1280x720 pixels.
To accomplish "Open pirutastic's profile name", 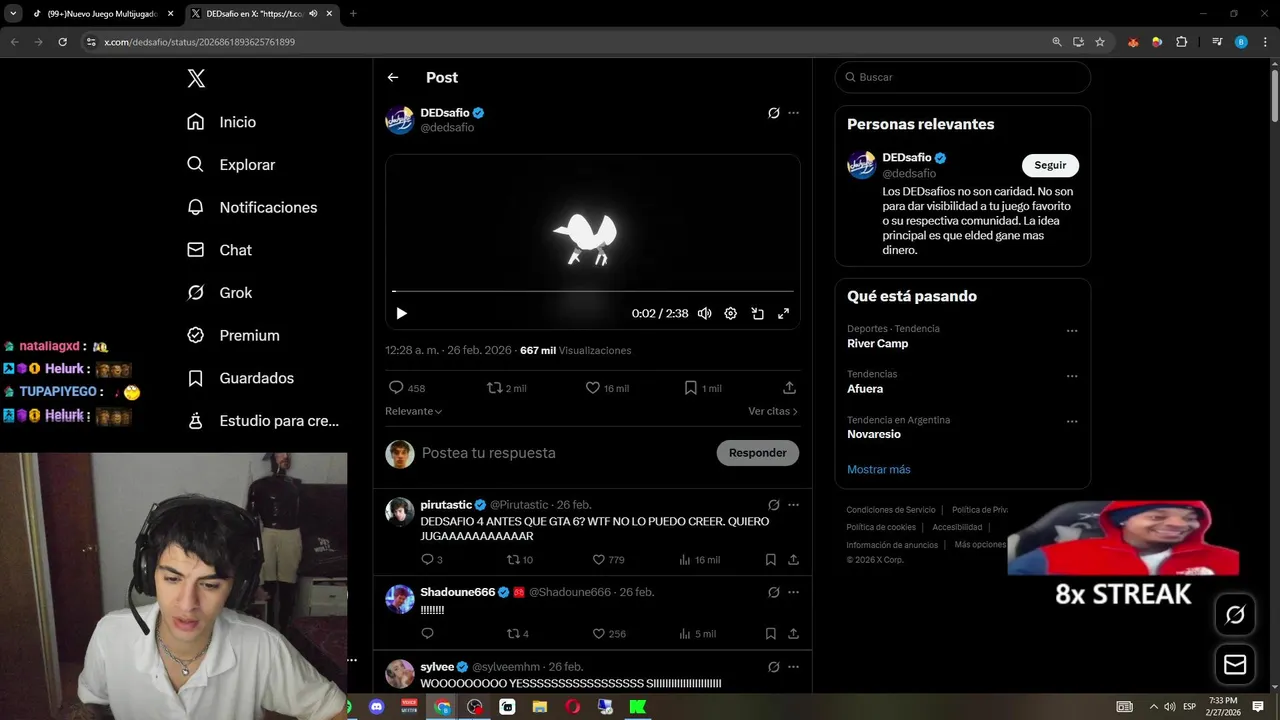I will [x=446, y=505].
